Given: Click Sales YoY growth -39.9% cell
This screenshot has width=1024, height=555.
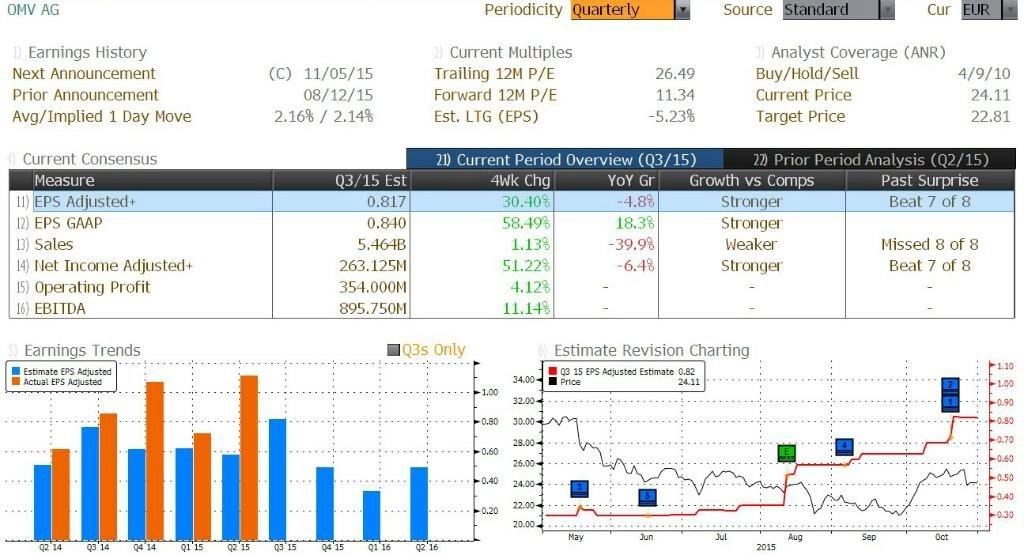Looking at the screenshot, I should (631, 245).
